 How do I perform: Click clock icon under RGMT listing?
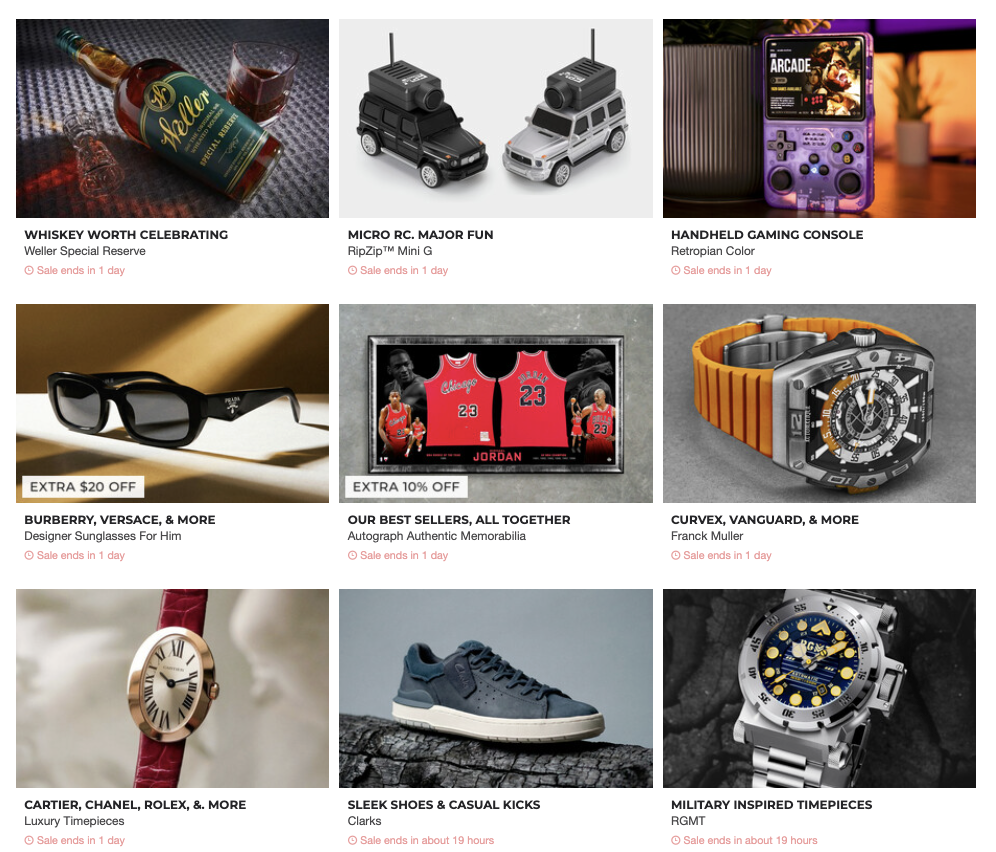point(675,841)
